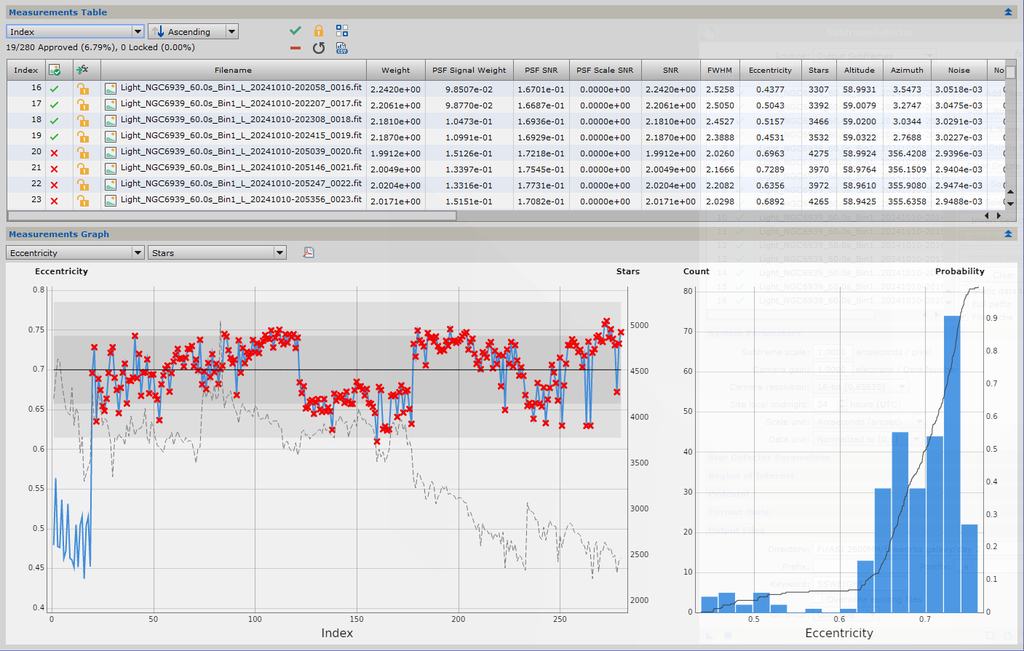Toggle approved checkmark for index 18
Viewport: 1024px width, 651px height.
point(54,121)
